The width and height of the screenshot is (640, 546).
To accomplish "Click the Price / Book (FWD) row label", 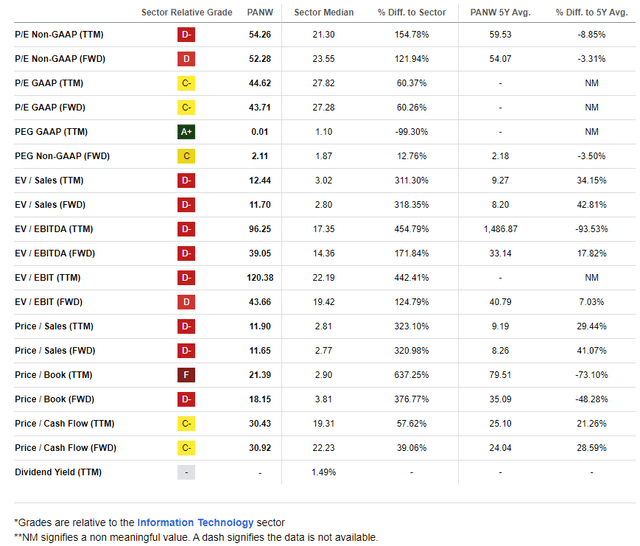I will (x=54, y=399).
